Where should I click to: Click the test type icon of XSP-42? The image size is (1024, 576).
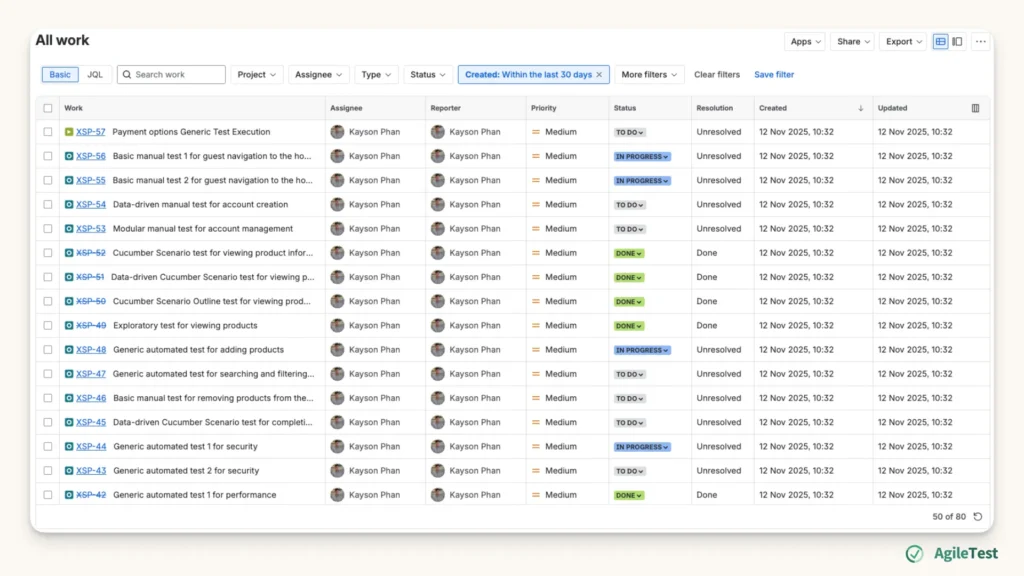click(x=69, y=495)
